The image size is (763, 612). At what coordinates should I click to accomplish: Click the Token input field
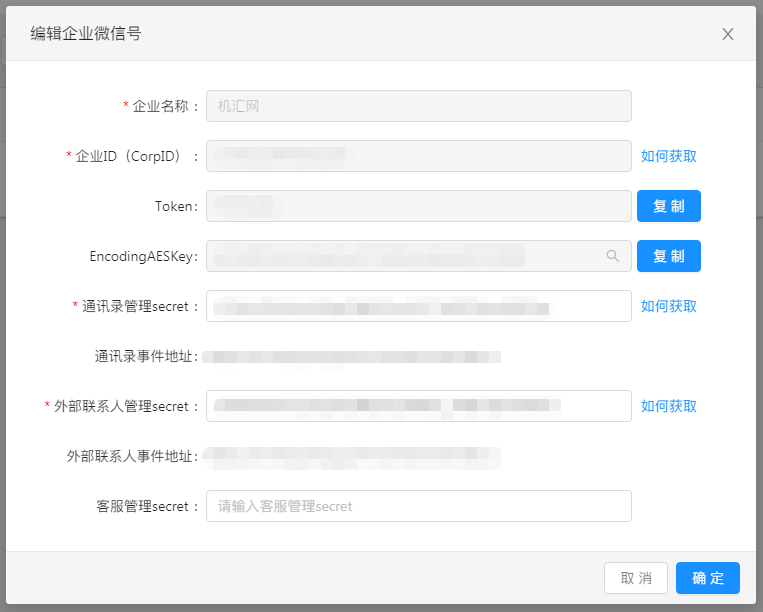[418, 206]
